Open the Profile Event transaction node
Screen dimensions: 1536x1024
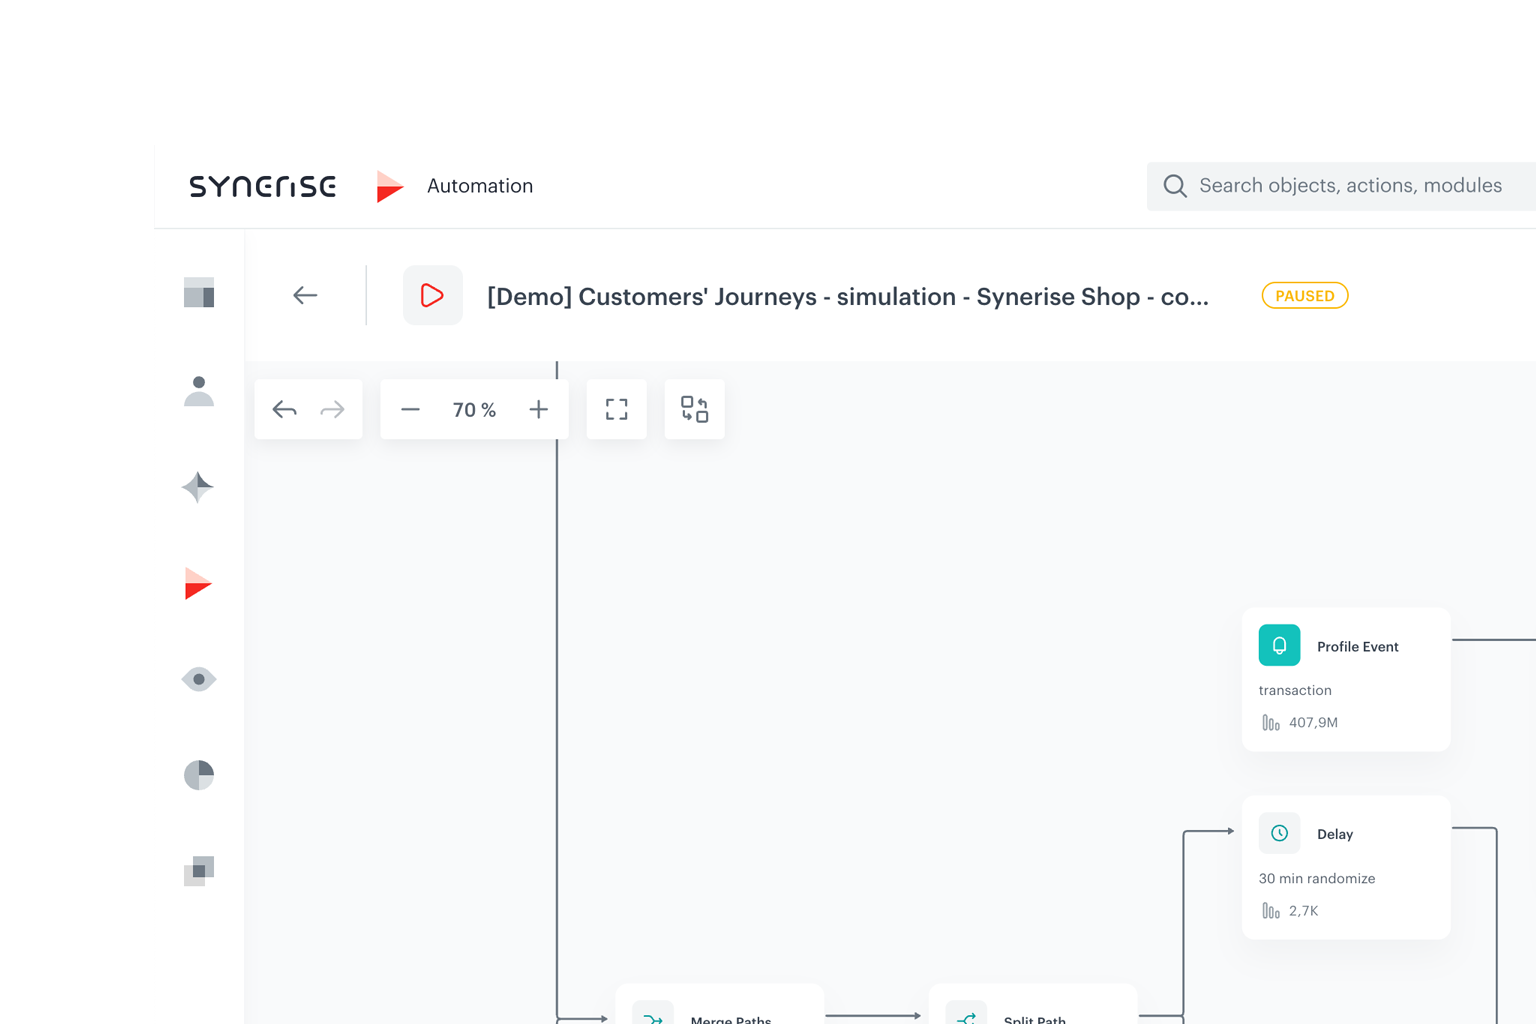tap(1345, 679)
